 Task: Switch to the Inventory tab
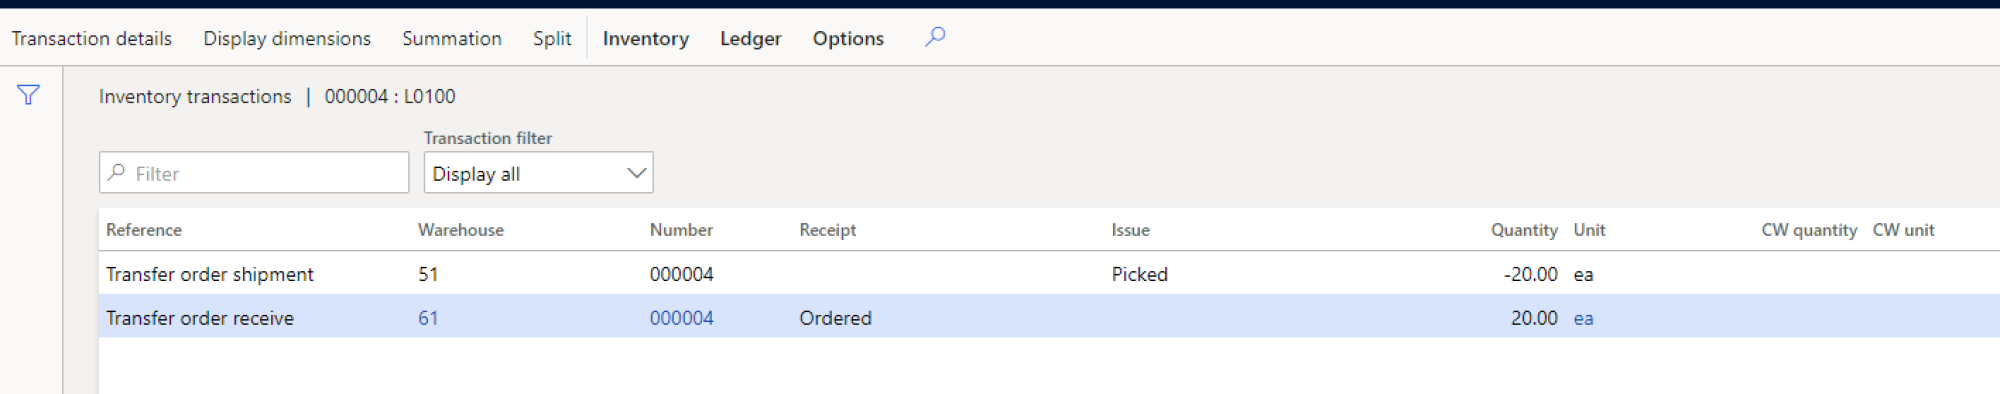tap(646, 38)
